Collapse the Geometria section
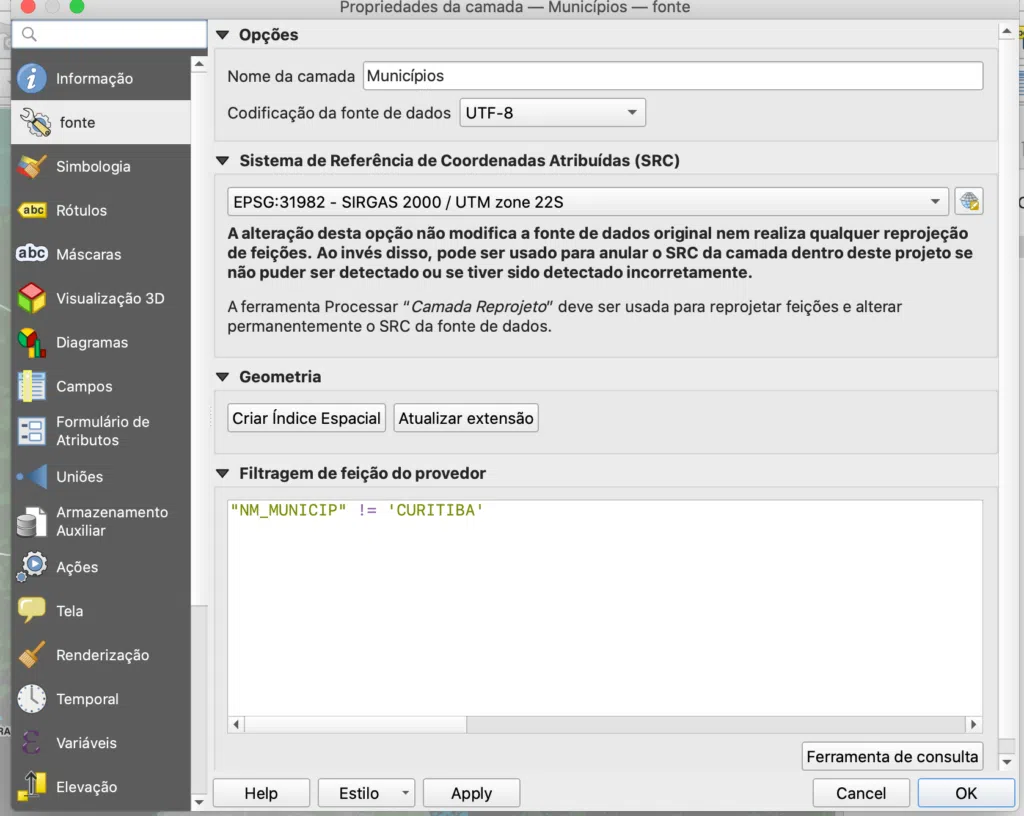Viewport: 1024px width, 816px height. tap(223, 377)
